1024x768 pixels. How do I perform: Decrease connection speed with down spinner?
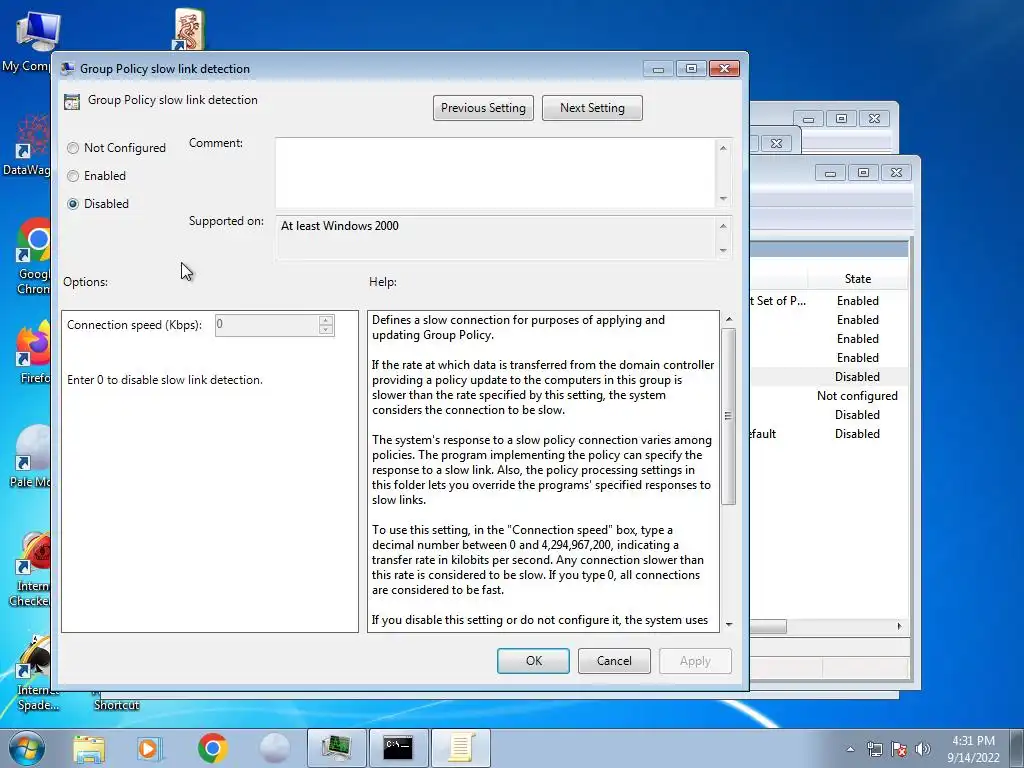click(326, 330)
